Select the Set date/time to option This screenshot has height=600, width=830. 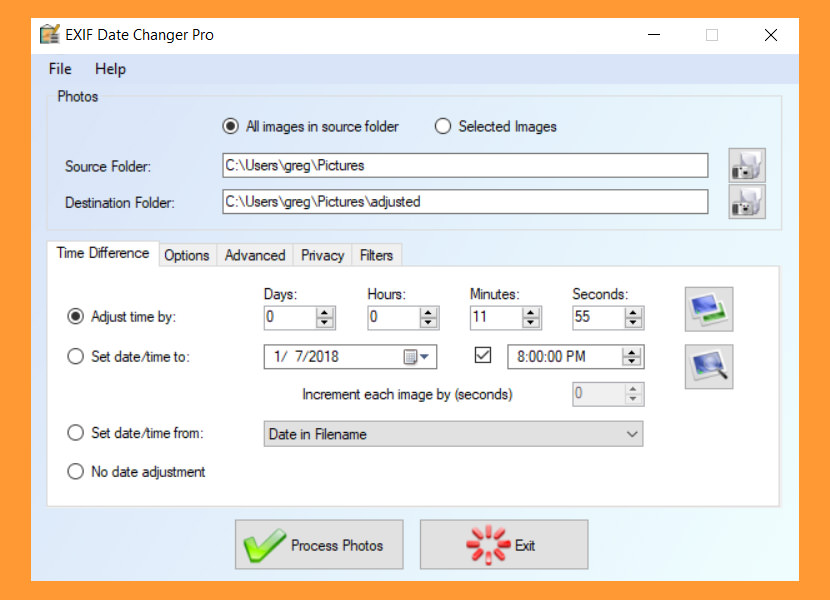pos(75,357)
